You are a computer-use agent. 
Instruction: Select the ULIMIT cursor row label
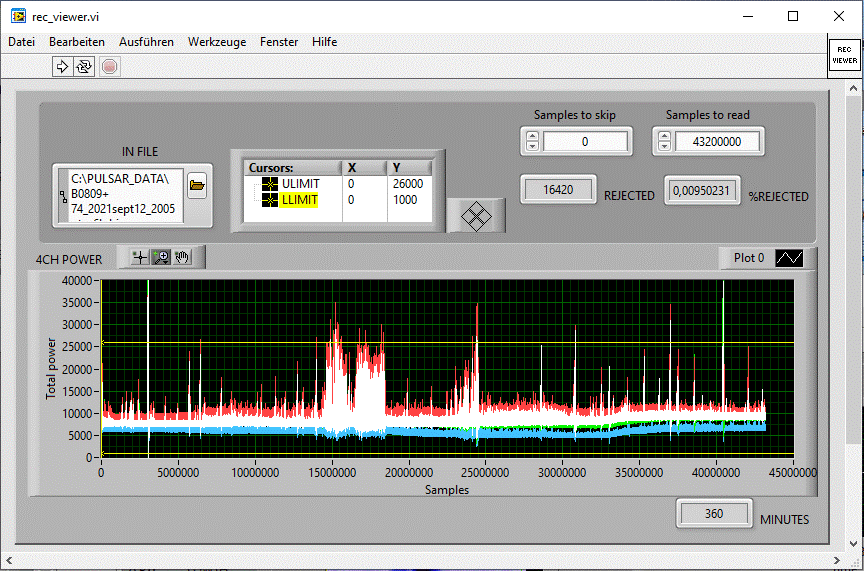click(300, 184)
